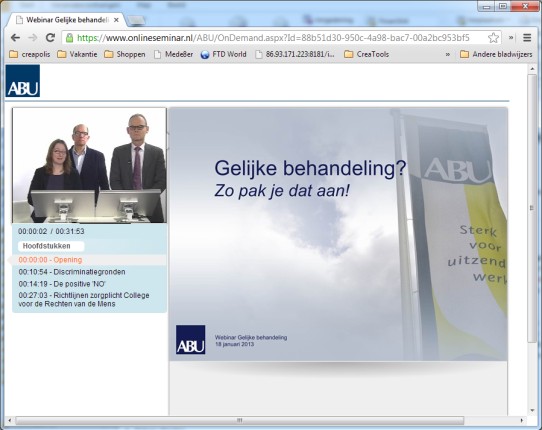Jump to chapter Richtlijnen zorgplicht College
Screen dimensions: 542x430
(84, 300)
